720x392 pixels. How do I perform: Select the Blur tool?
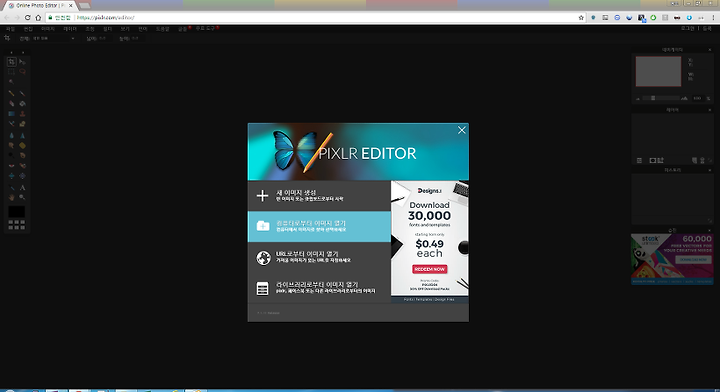point(11,135)
